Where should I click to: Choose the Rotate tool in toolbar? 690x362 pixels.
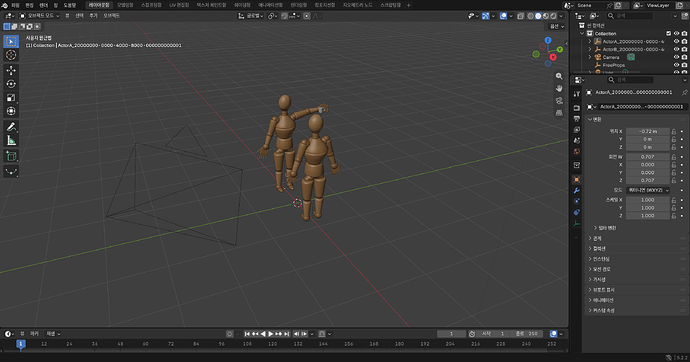tap(11, 84)
